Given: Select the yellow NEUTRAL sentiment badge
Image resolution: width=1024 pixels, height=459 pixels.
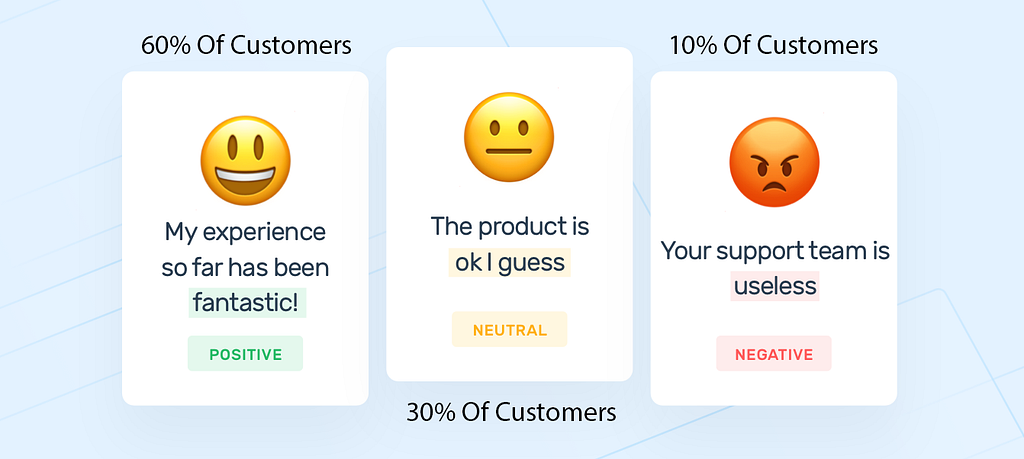Looking at the screenshot, I should [509, 330].
